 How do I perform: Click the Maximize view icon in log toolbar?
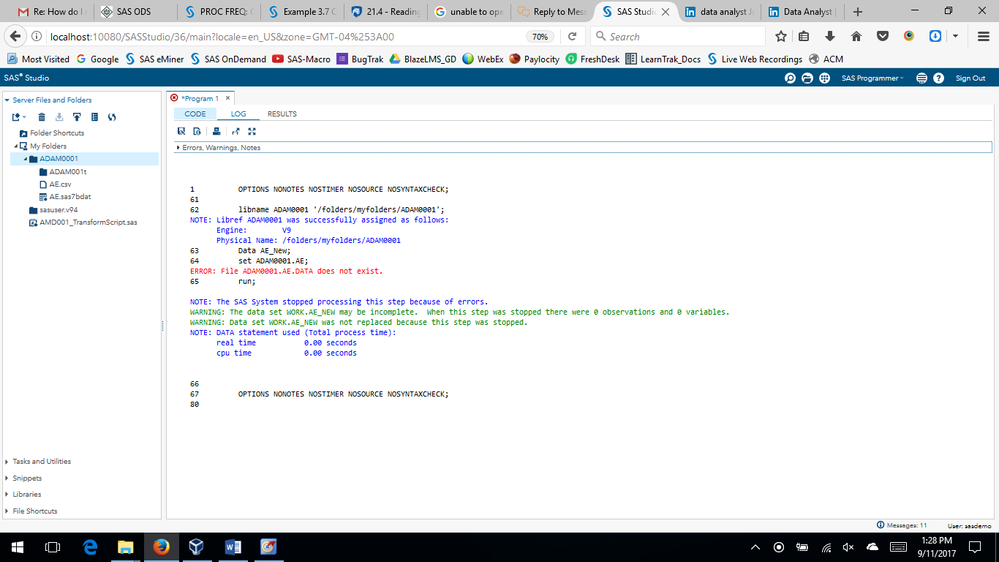[252, 131]
